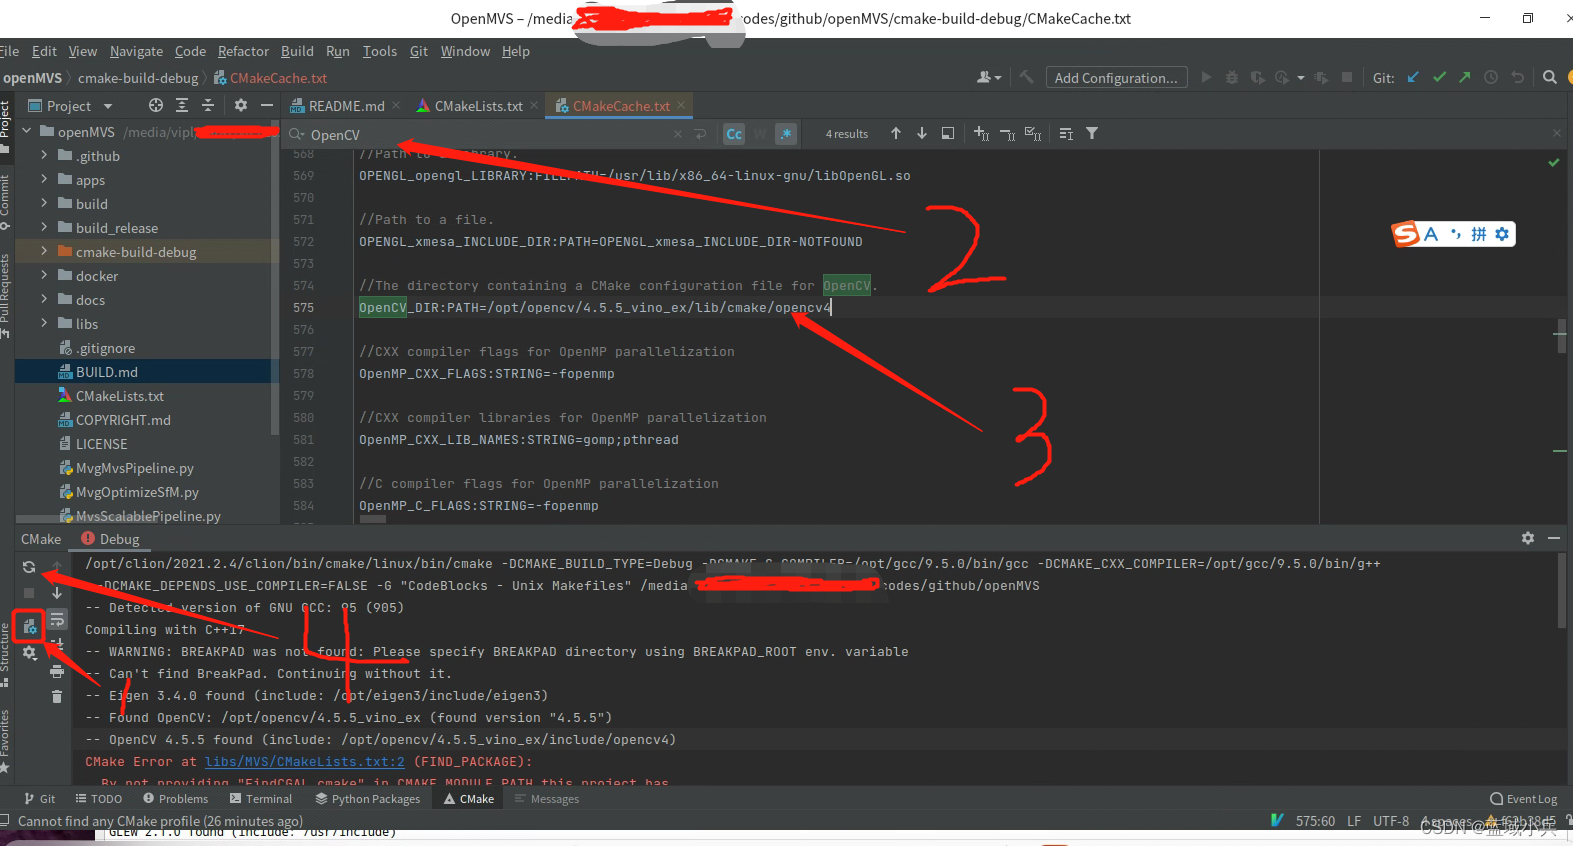1573x846 pixels.
Task: Jump down in CMake output stack
Action: [x=57, y=593]
